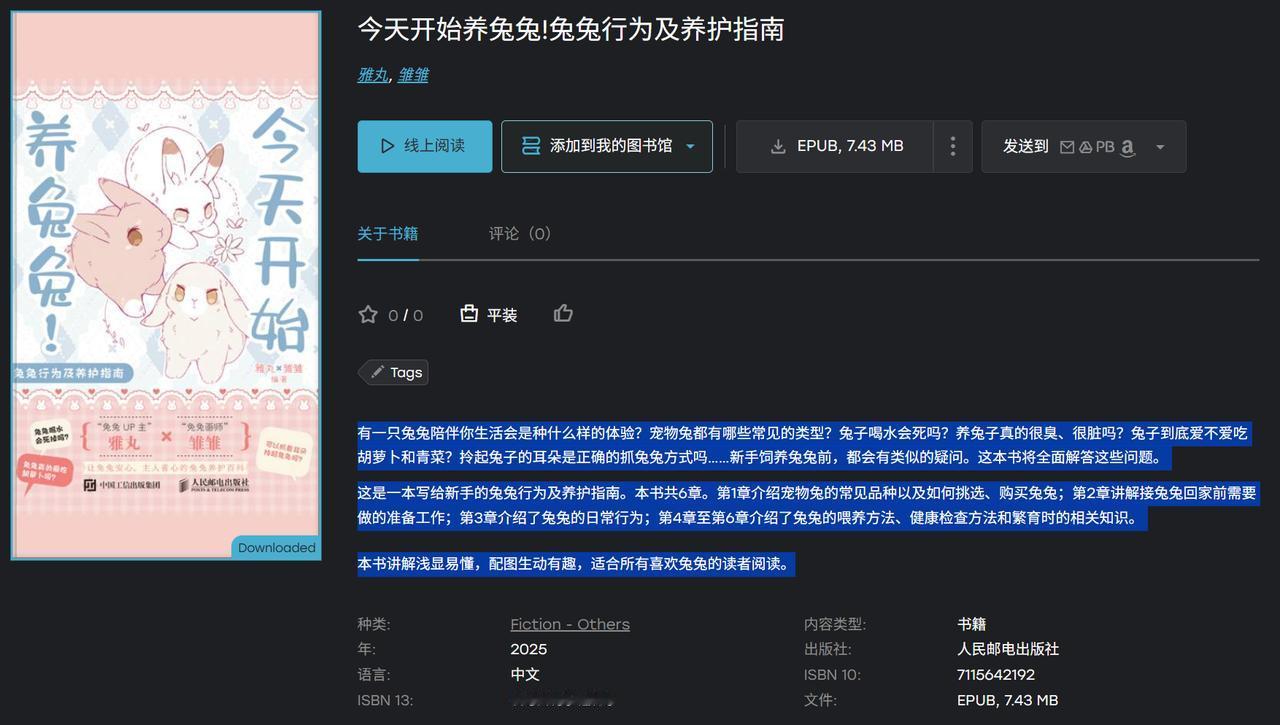Click the language value 中文
This screenshot has width=1280, height=725.
[525, 675]
